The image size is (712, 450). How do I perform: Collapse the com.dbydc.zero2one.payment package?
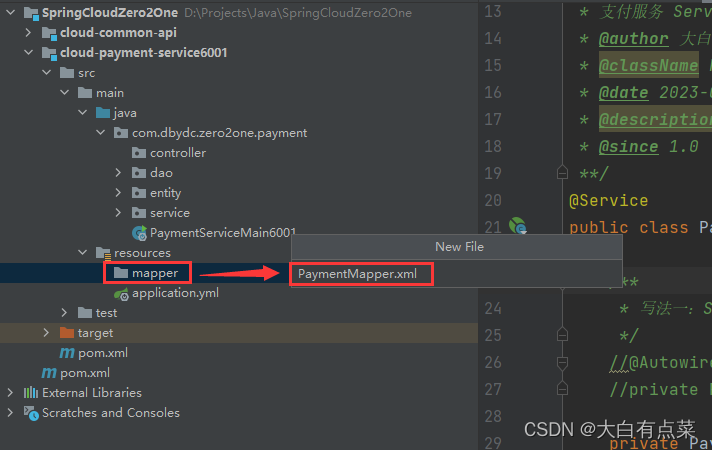[101, 133]
